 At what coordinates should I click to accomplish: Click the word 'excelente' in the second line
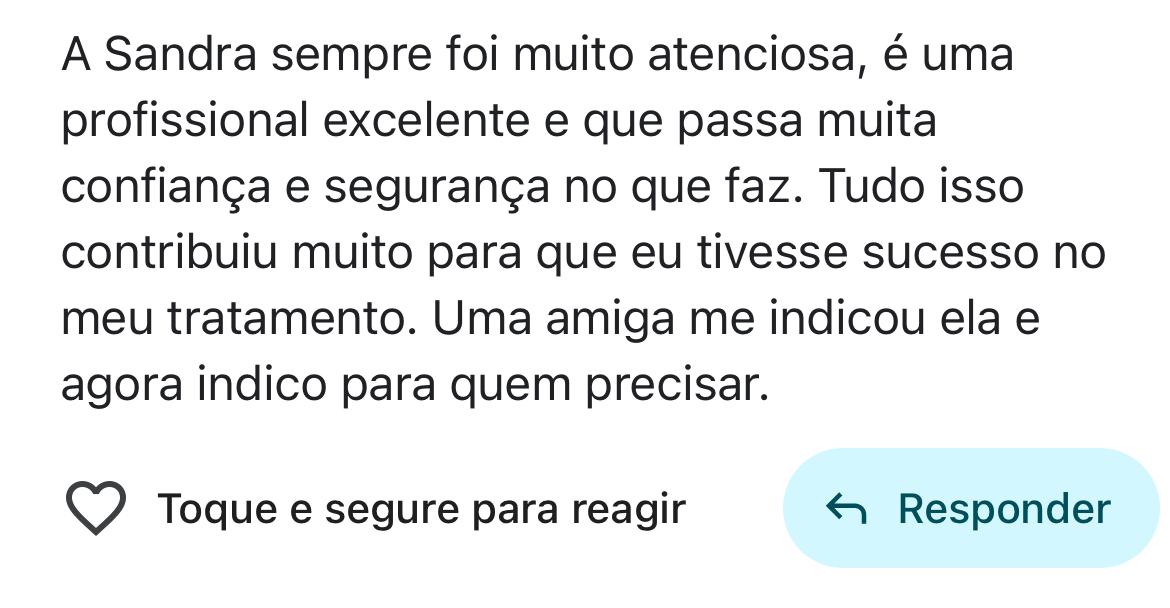[426, 121]
